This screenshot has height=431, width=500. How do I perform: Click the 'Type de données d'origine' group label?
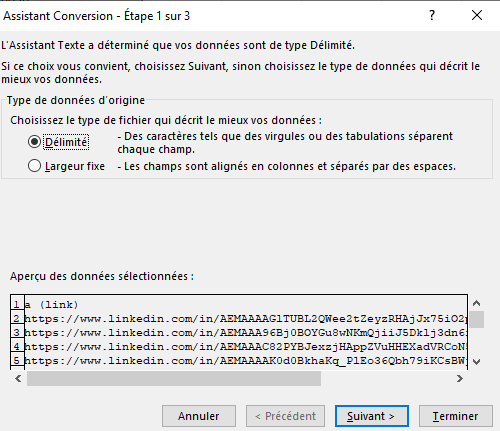[76, 100]
